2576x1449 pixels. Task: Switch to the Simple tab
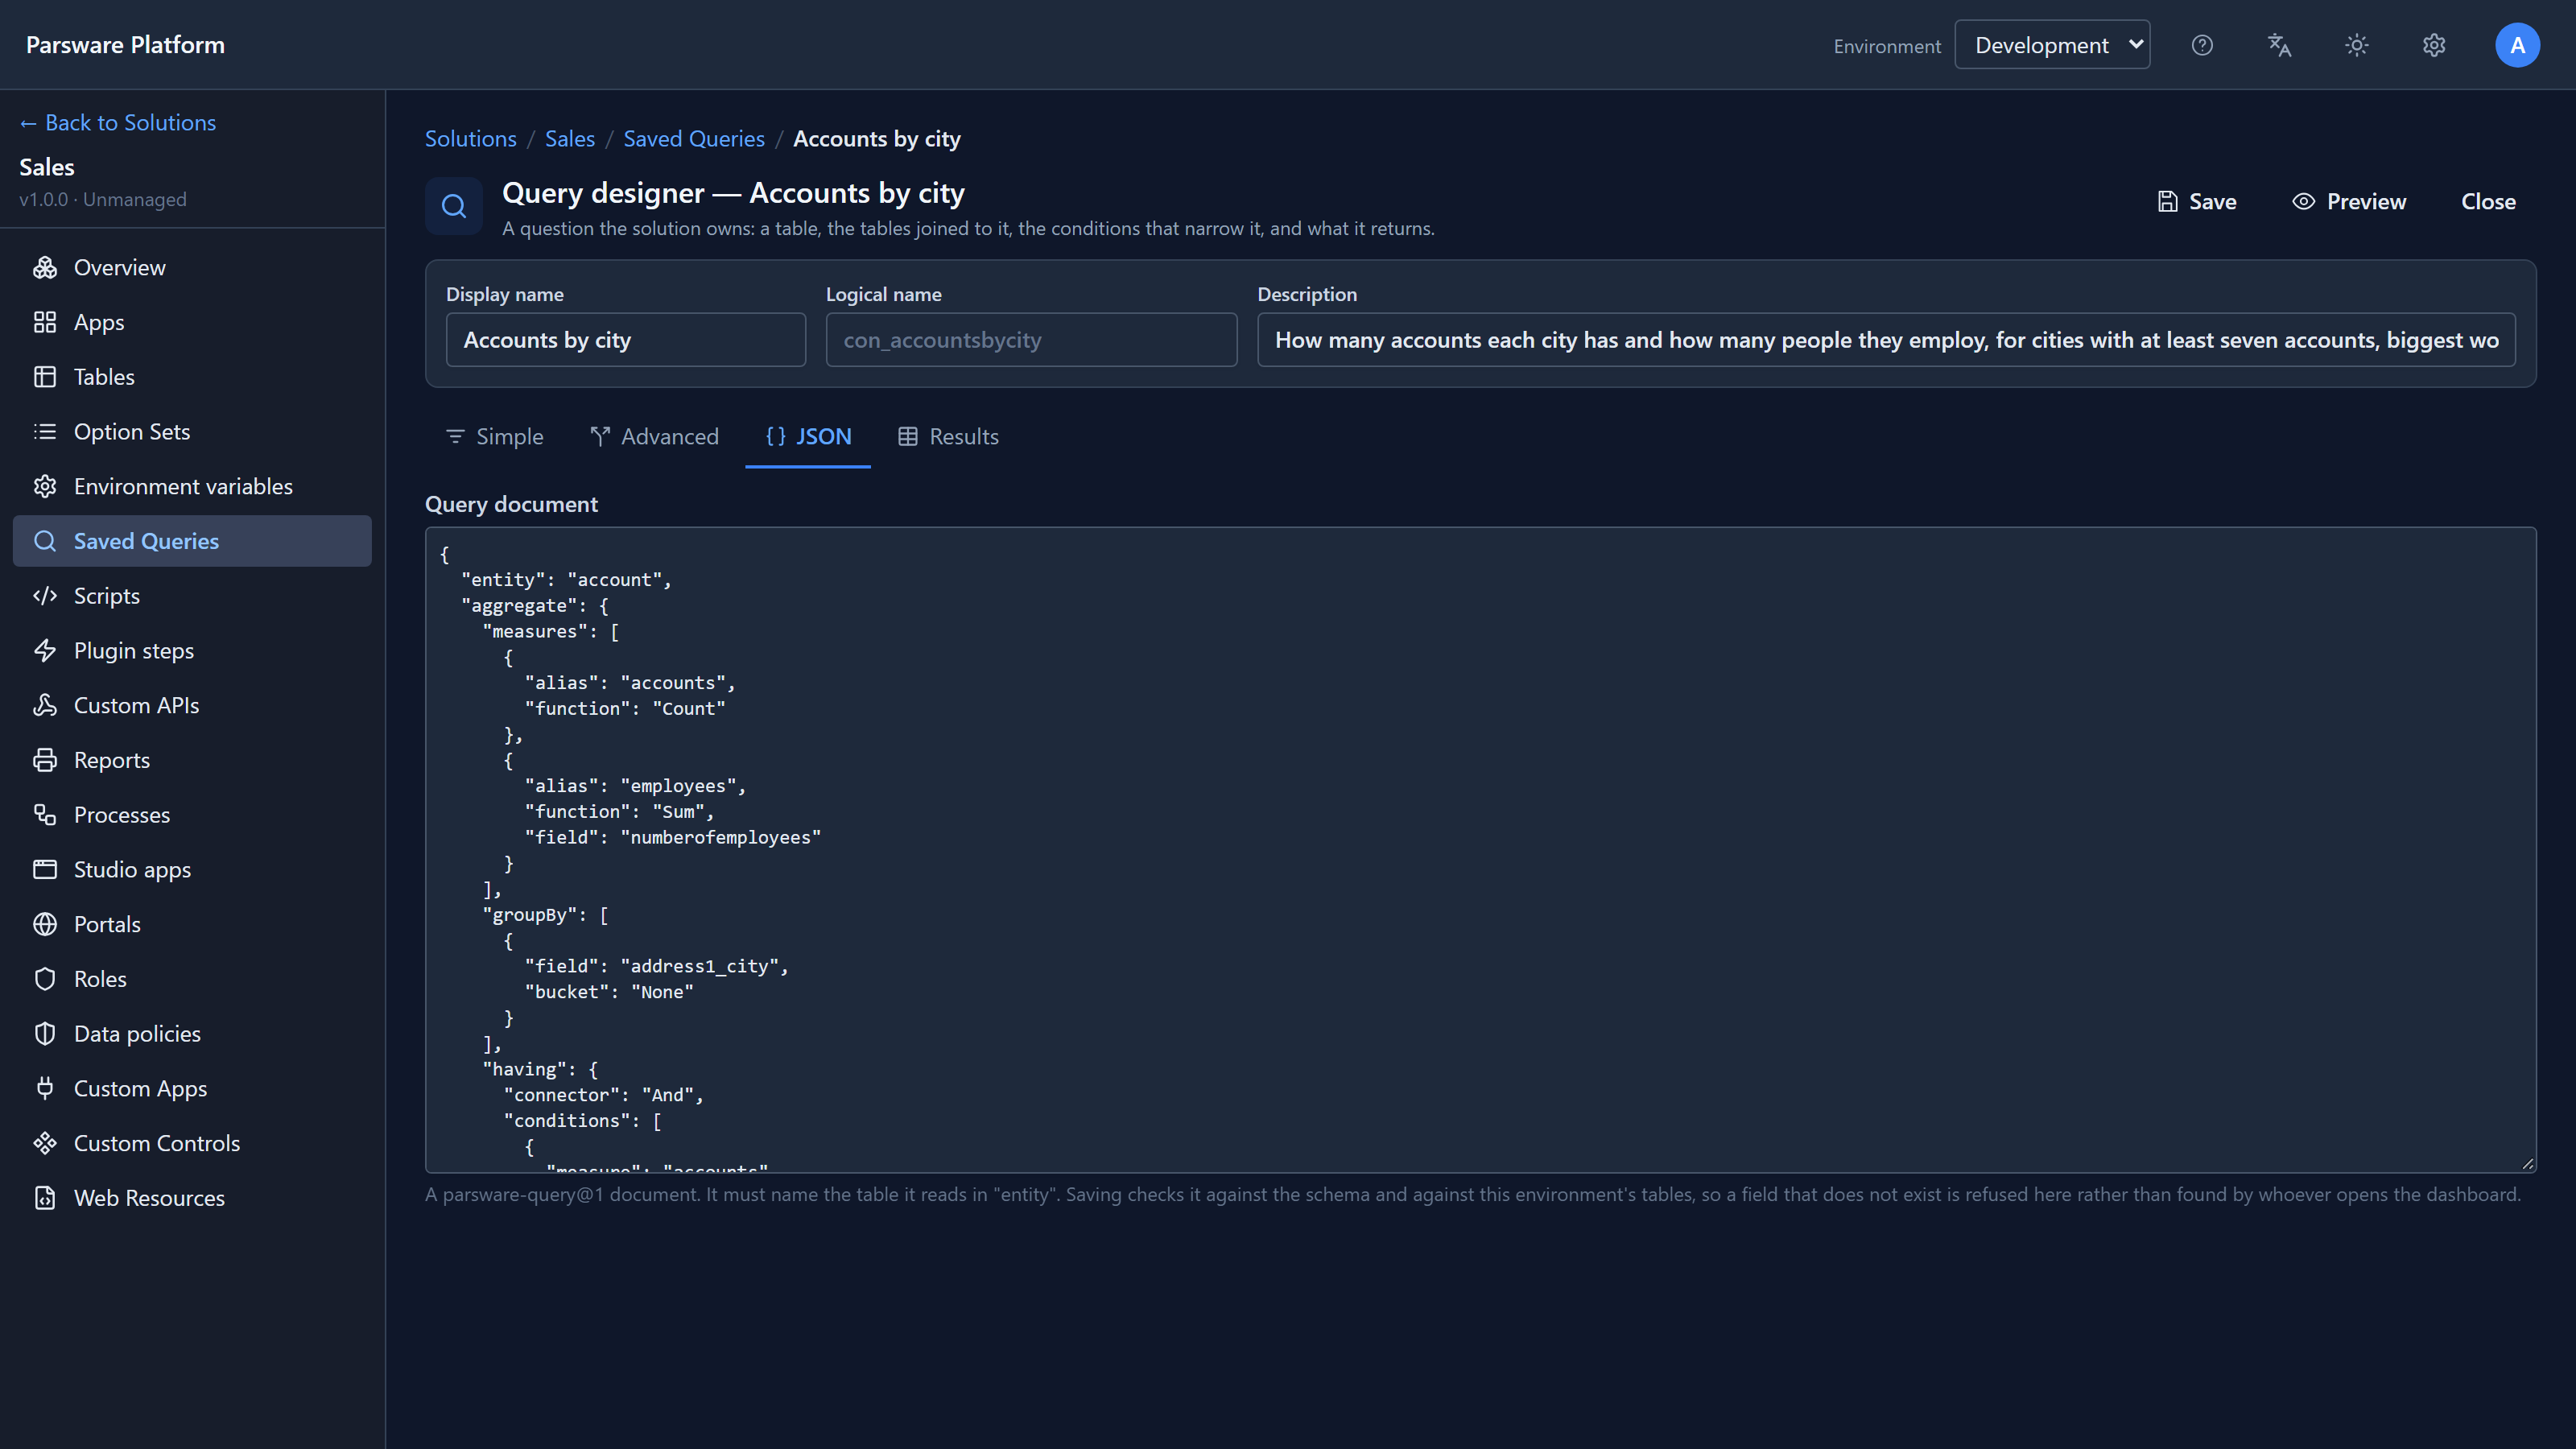tap(494, 437)
